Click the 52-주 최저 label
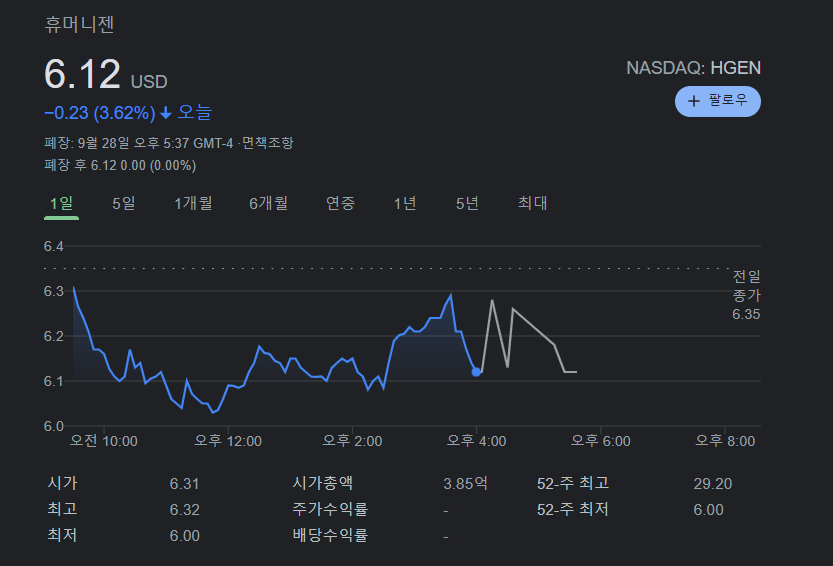Image resolution: width=833 pixels, height=566 pixels. pyautogui.click(x=572, y=509)
